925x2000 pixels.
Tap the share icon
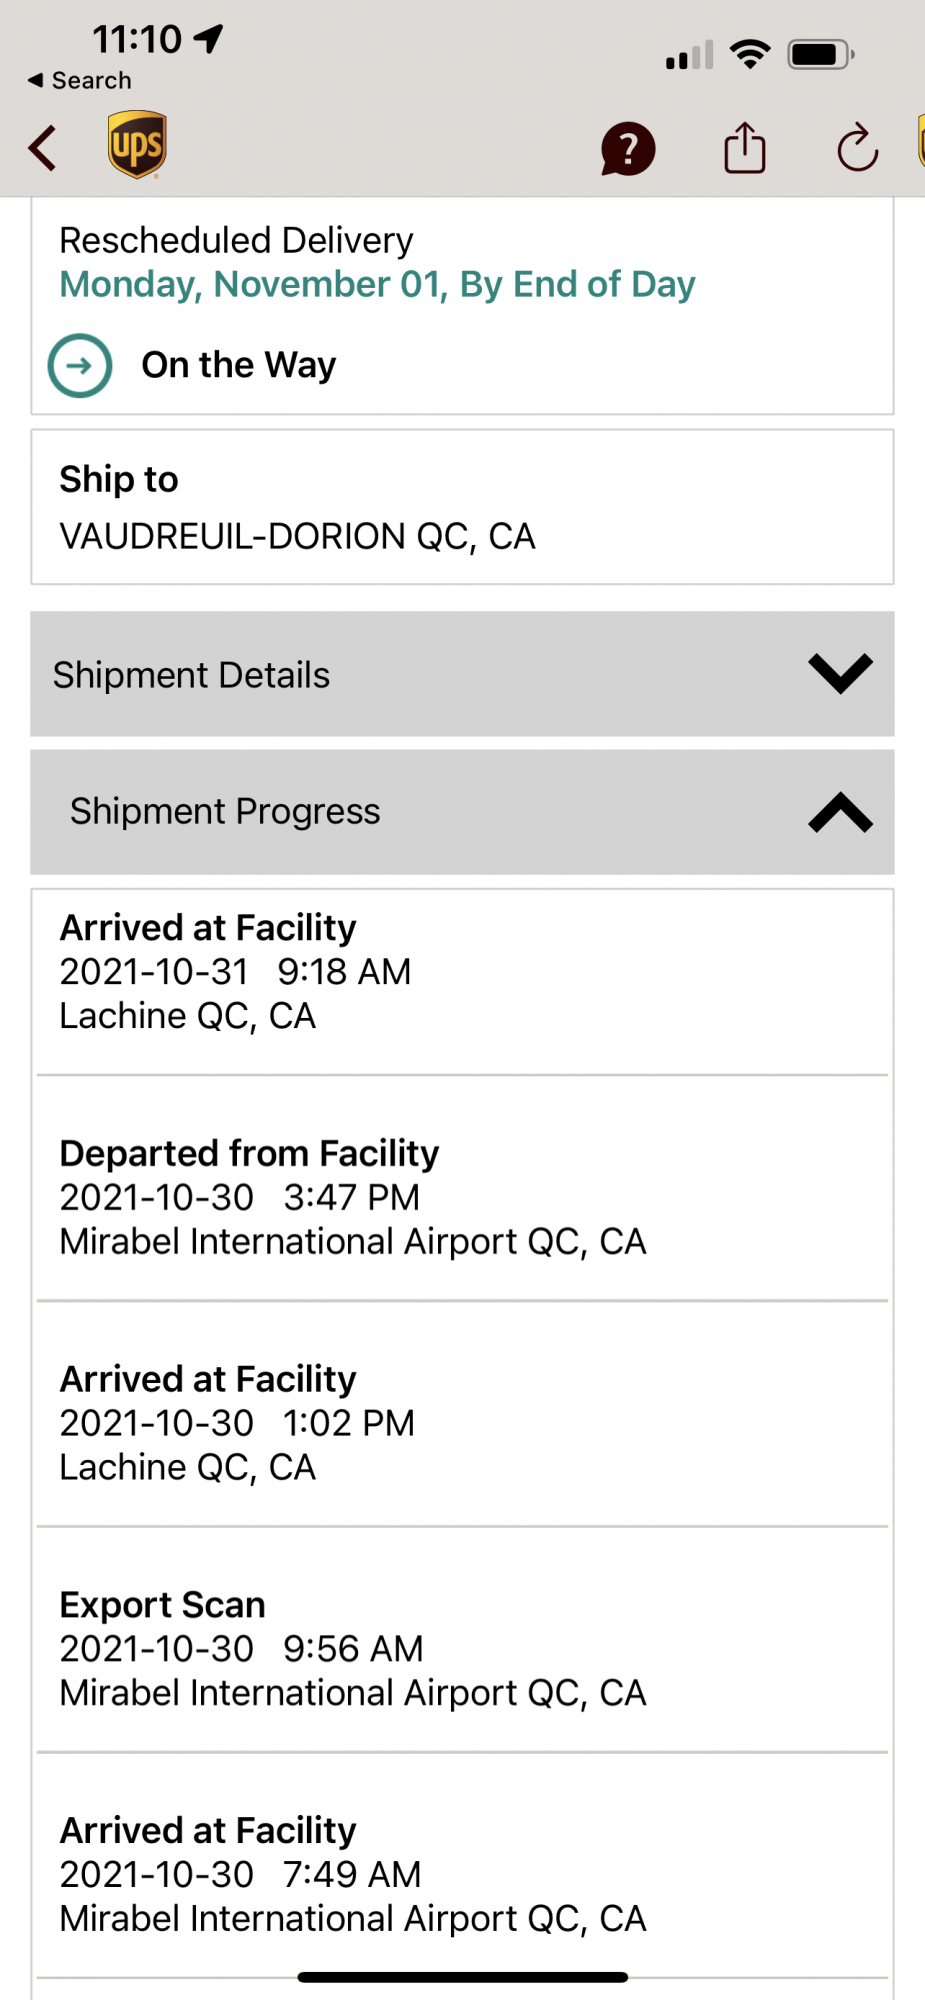(745, 148)
